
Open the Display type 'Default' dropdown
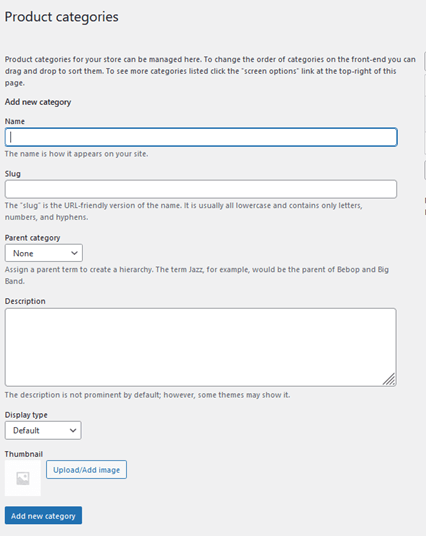click(43, 430)
